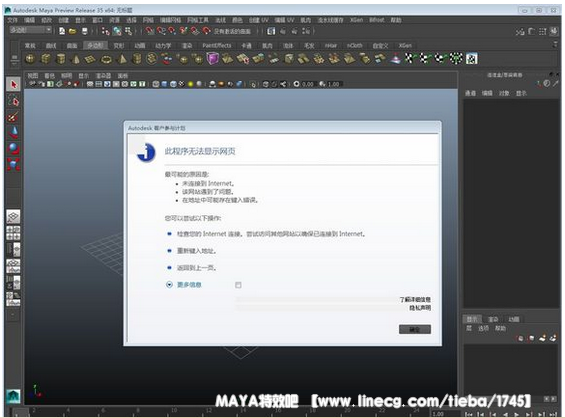This screenshot has height=418, width=565.
Task: Select the Display tab in Layer Editor
Action: pyautogui.click(x=472, y=319)
